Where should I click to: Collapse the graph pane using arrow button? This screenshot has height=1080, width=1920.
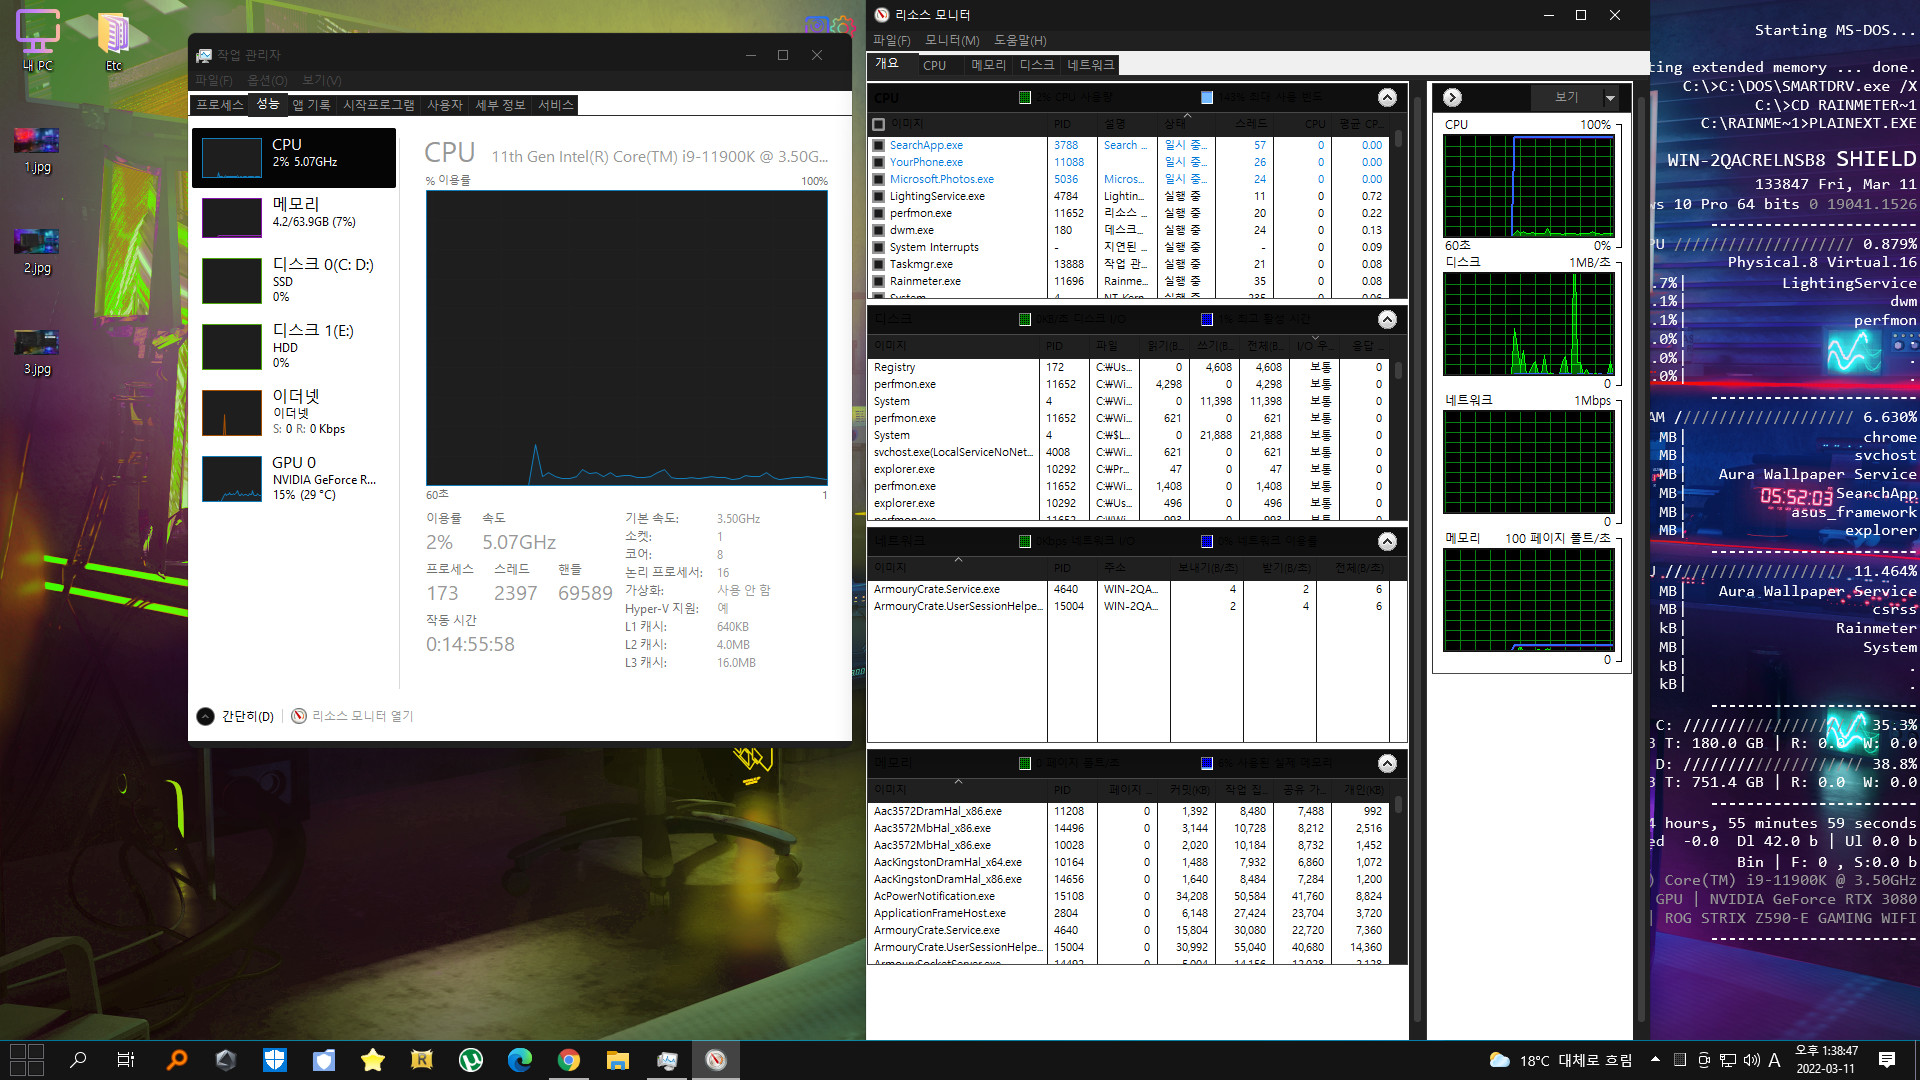(x=1452, y=98)
